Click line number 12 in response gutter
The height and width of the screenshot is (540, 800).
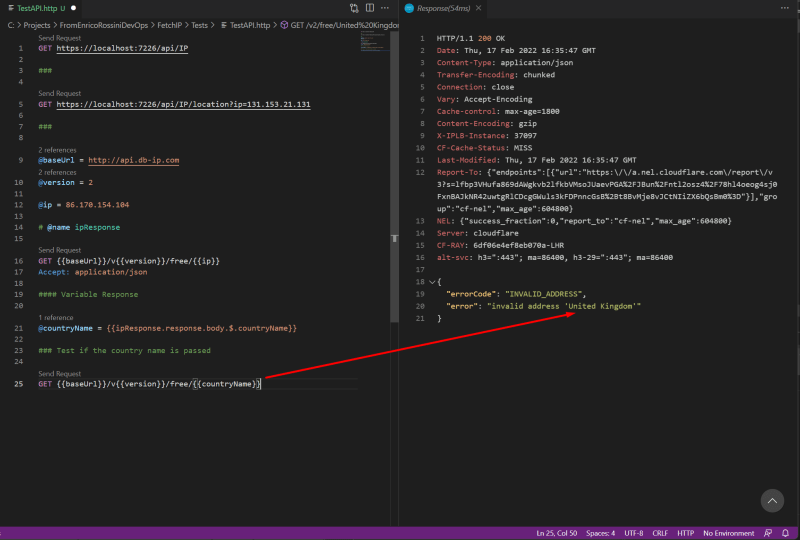coord(420,173)
